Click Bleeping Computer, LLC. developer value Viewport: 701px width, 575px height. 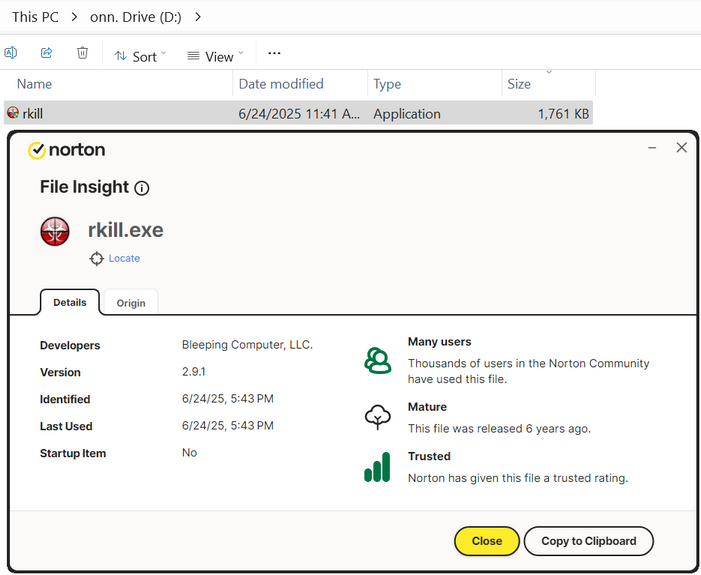tap(247, 345)
